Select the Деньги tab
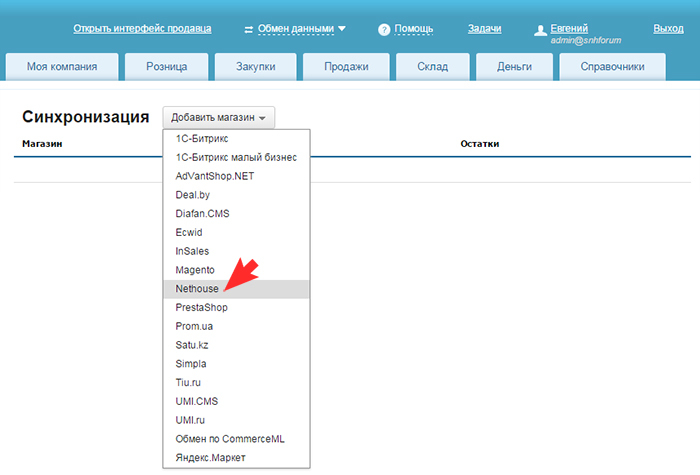The image size is (700, 475). click(x=514, y=67)
